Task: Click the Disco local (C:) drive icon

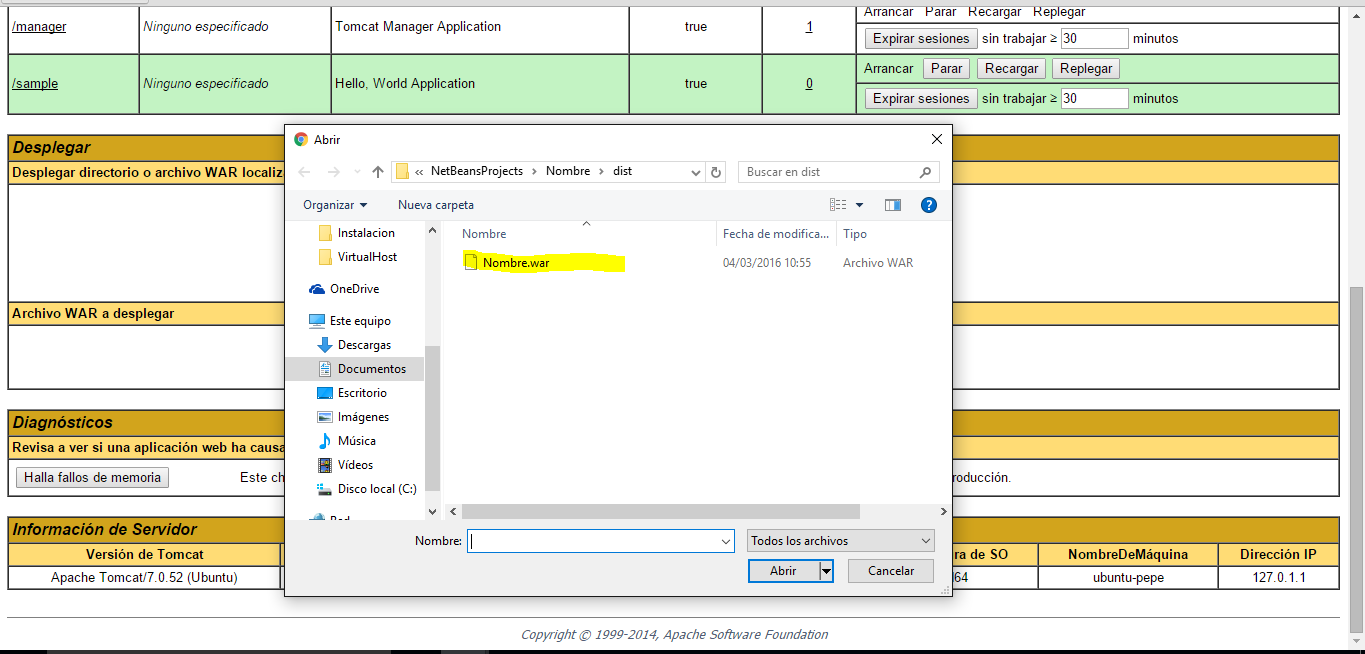Action: [x=325, y=489]
